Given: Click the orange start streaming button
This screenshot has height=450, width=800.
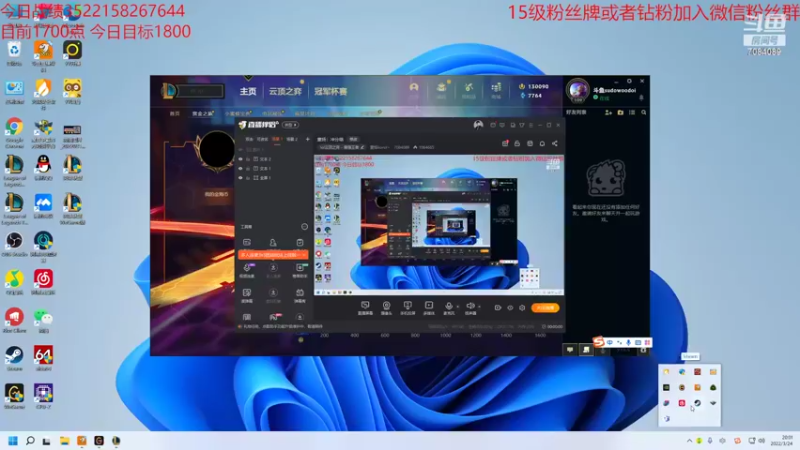Looking at the screenshot, I should click(545, 308).
